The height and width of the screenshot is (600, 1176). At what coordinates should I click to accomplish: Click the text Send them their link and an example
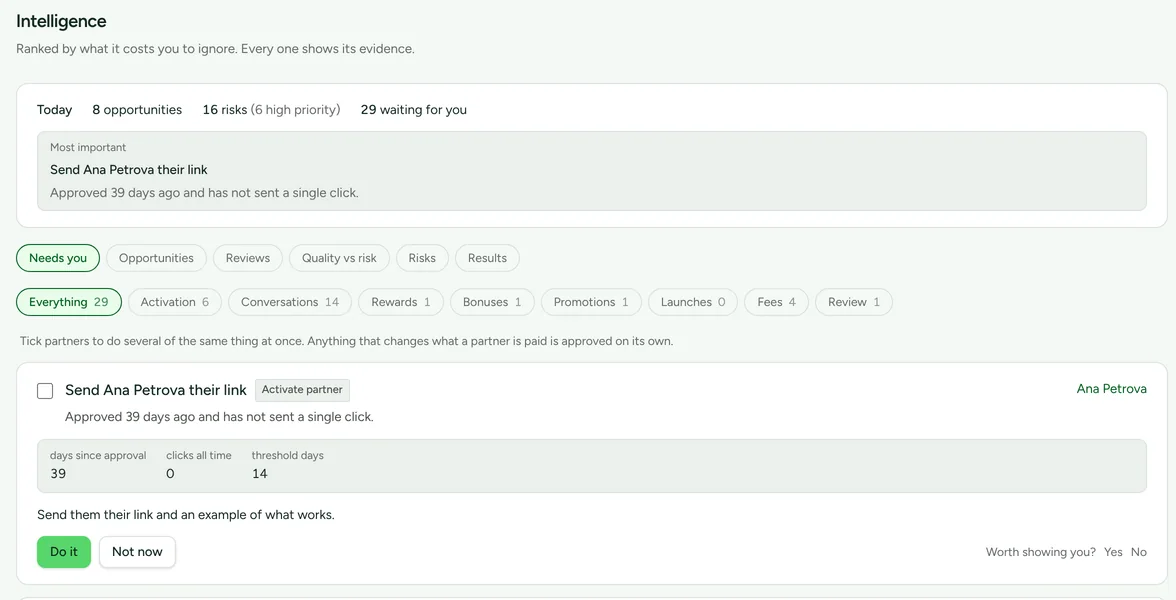coord(186,514)
